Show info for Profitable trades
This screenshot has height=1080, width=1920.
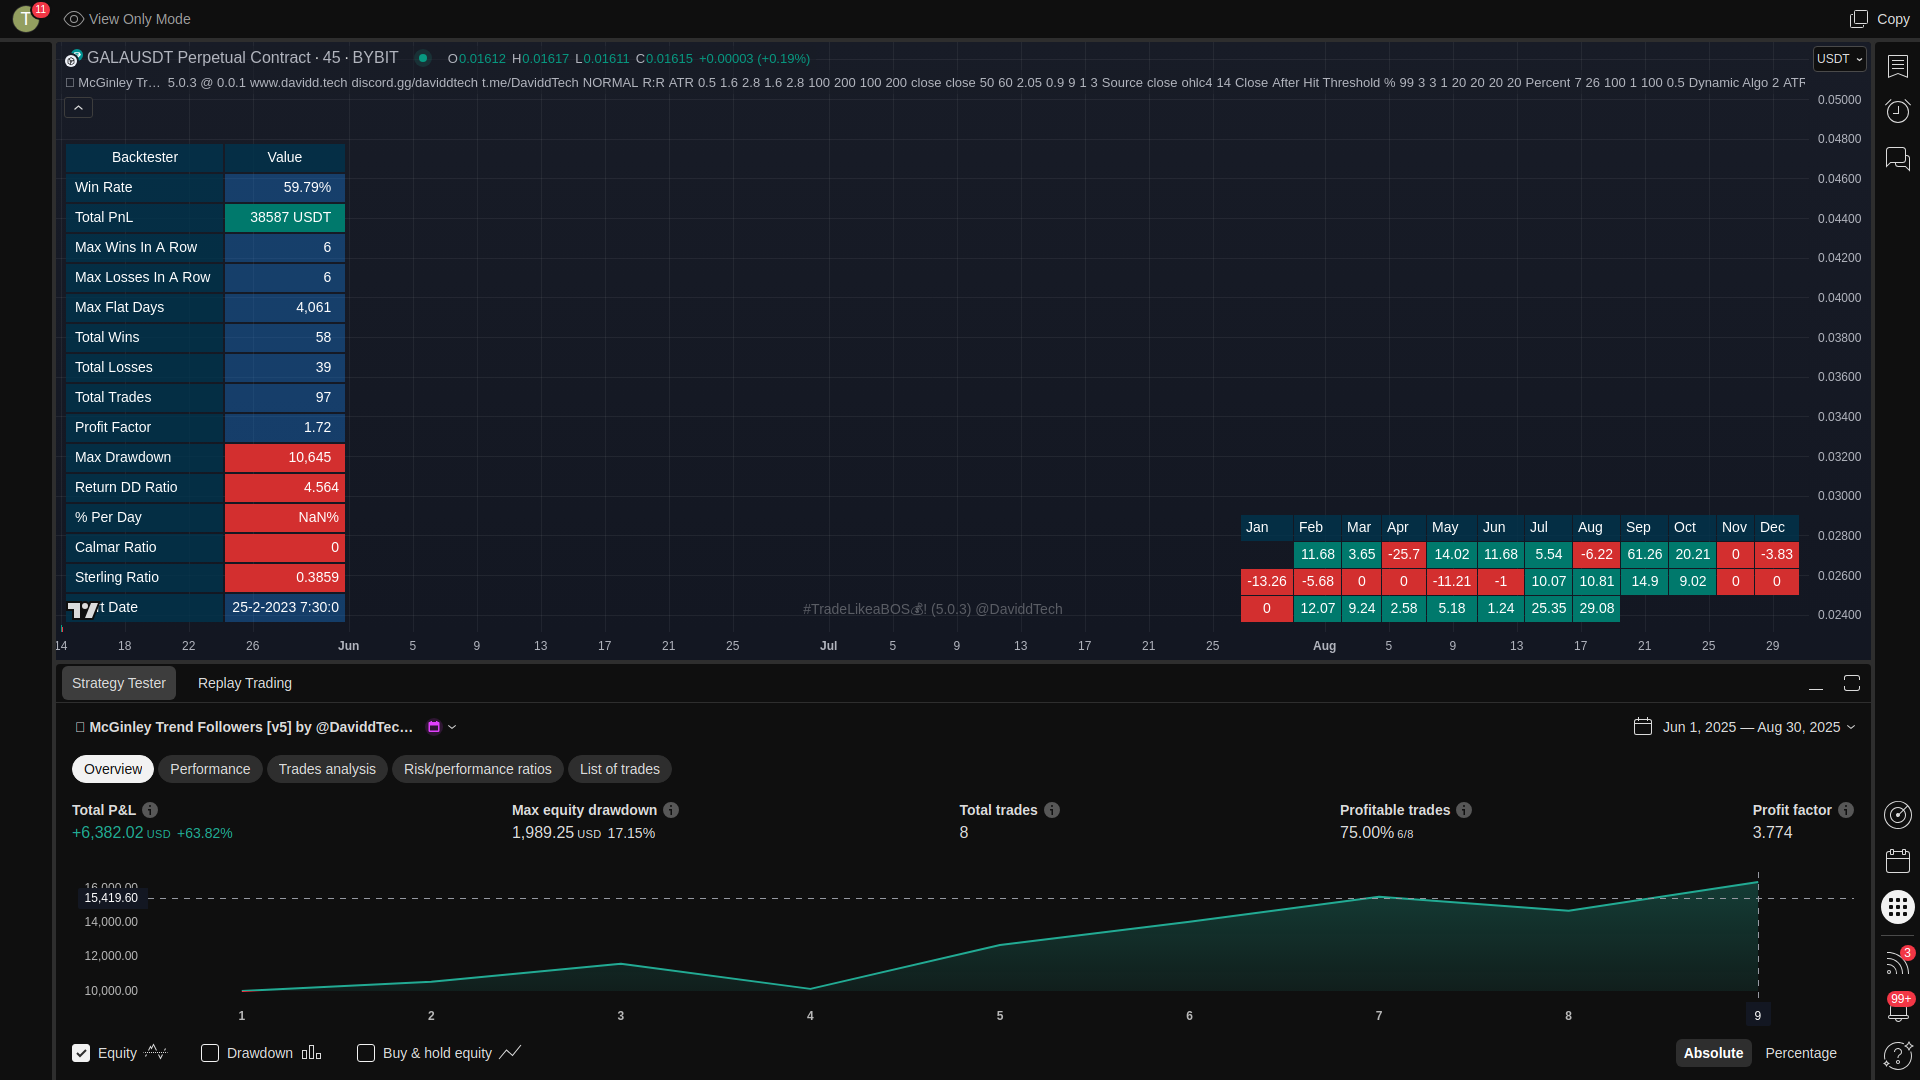1464,810
